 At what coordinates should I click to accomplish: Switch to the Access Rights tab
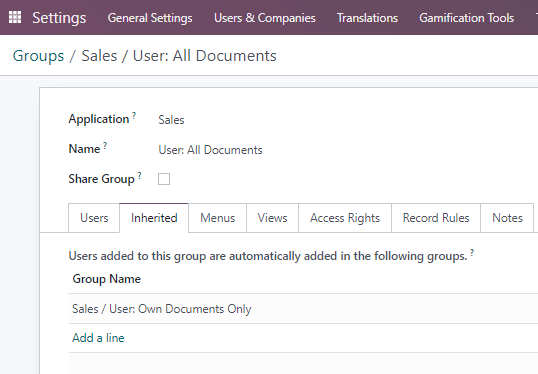[345, 218]
